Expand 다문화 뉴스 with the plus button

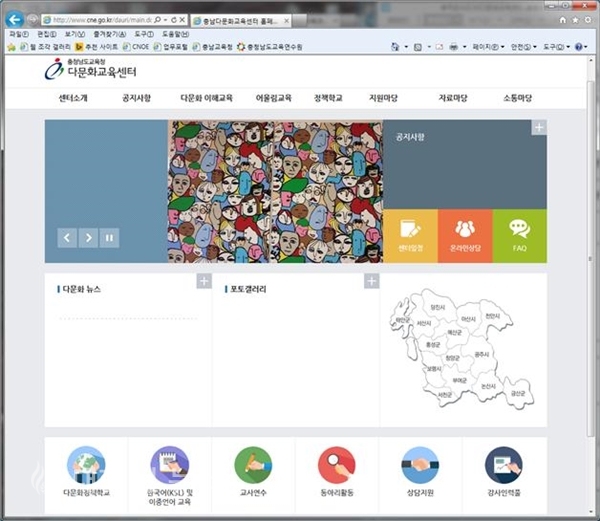point(204,281)
